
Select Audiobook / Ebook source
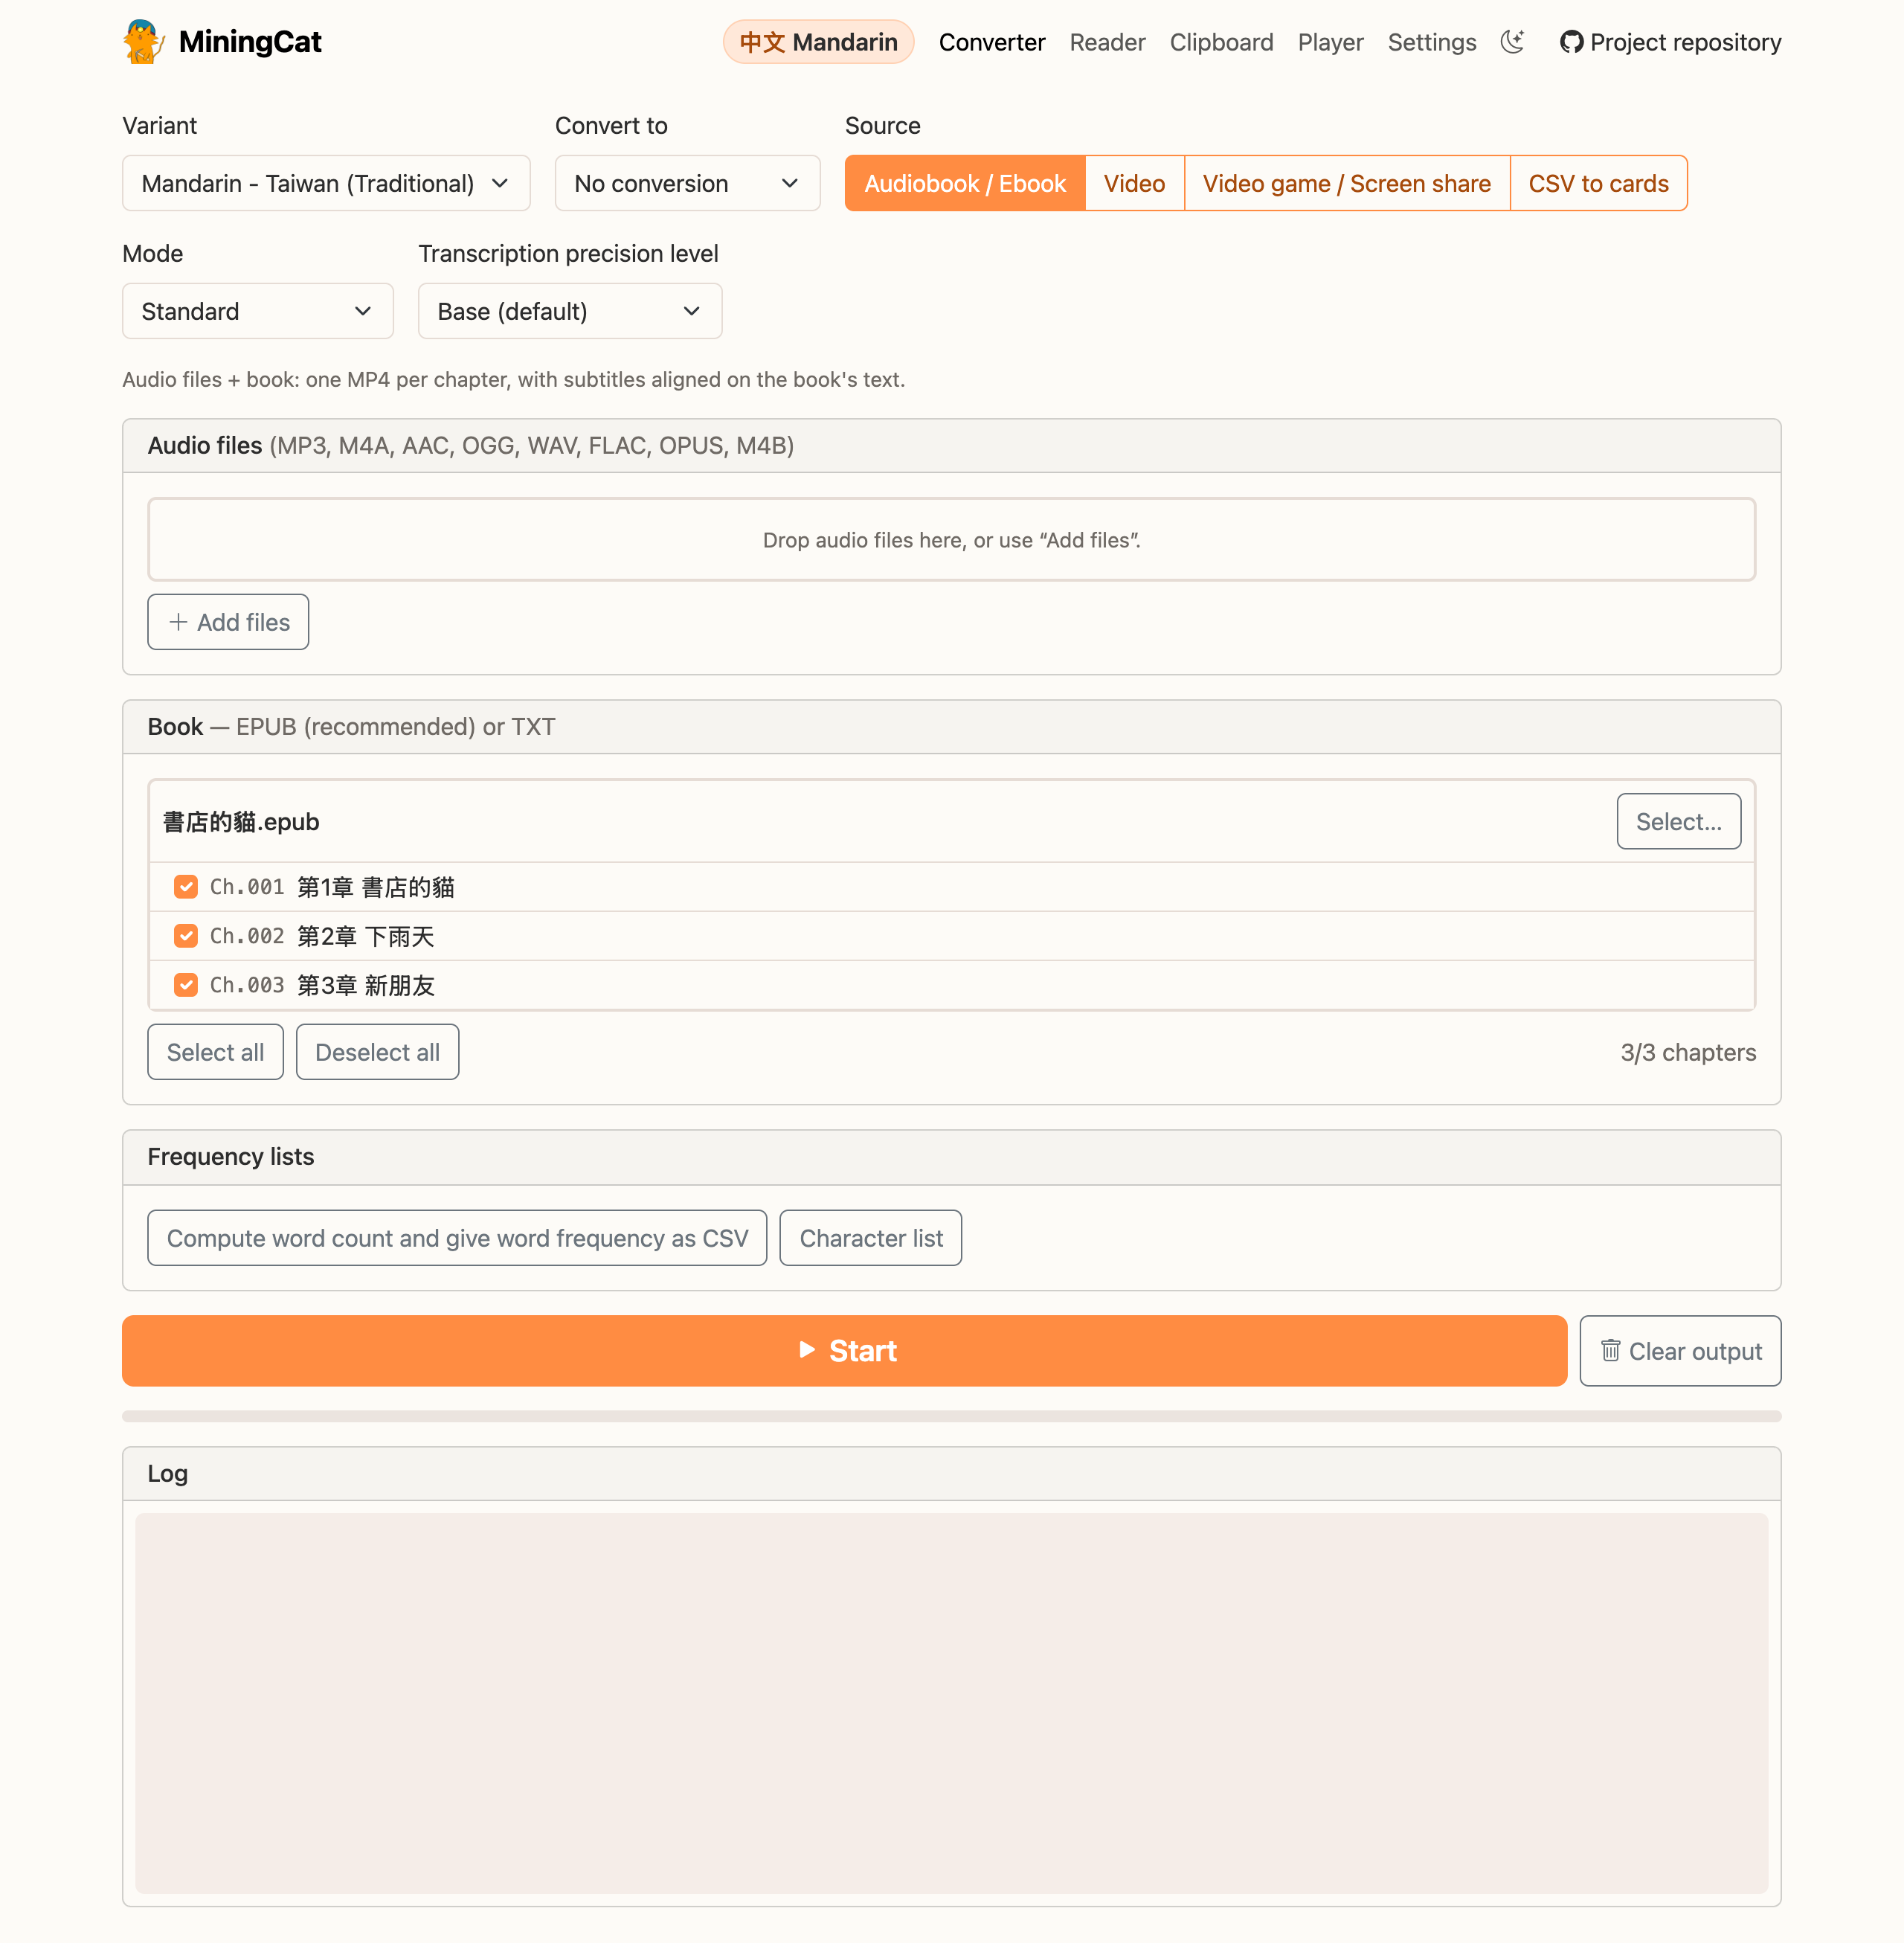(x=965, y=183)
